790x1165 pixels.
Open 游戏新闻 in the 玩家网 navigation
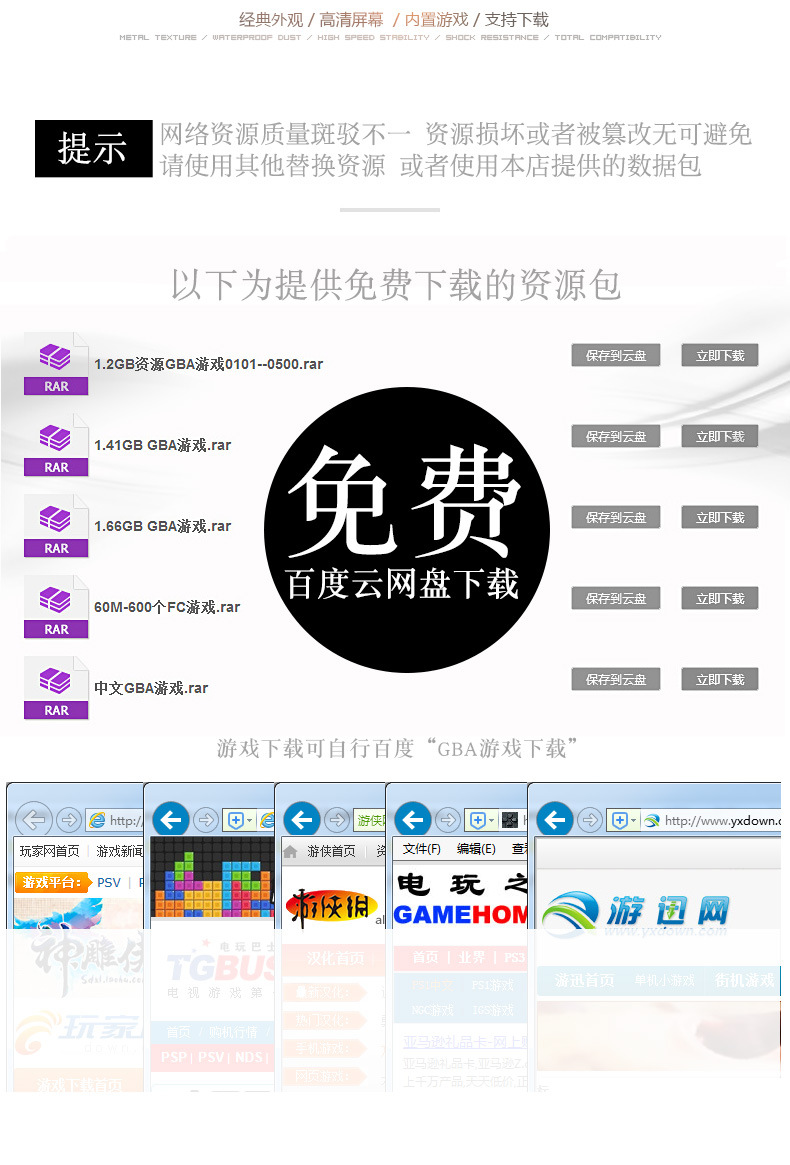(x=120, y=851)
